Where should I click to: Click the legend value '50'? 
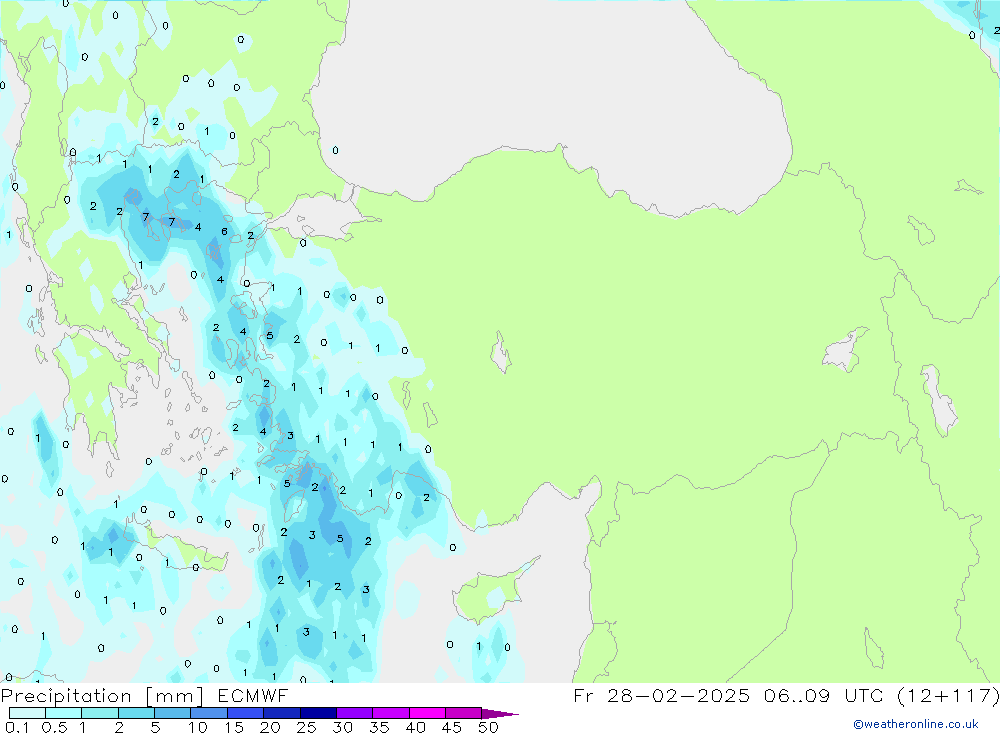pos(488,727)
